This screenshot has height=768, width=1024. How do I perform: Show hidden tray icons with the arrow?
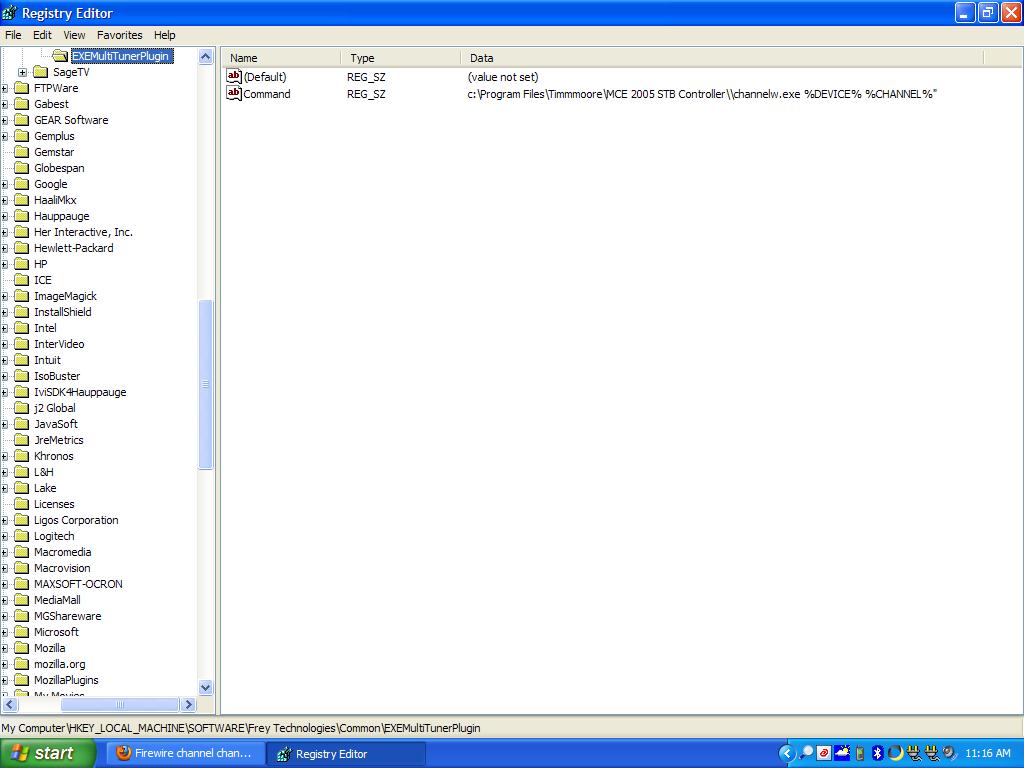click(x=787, y=753)
